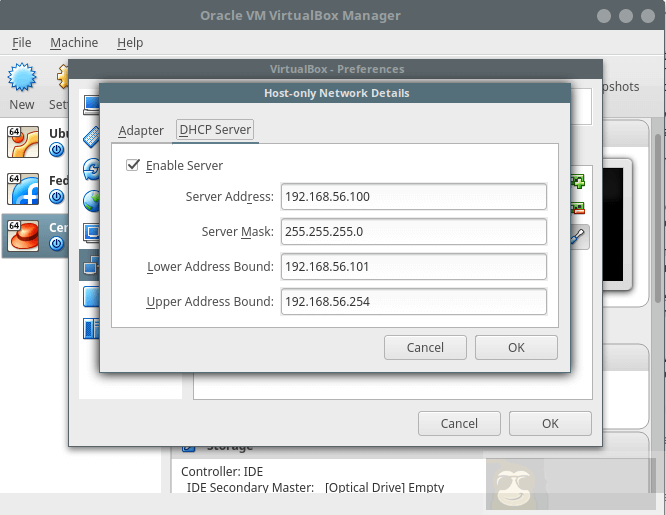Click powered-off state icon under Fedora VM
The height and width of the screenshot is (515, 666).
pyautogui.click(x=56, y=197)
